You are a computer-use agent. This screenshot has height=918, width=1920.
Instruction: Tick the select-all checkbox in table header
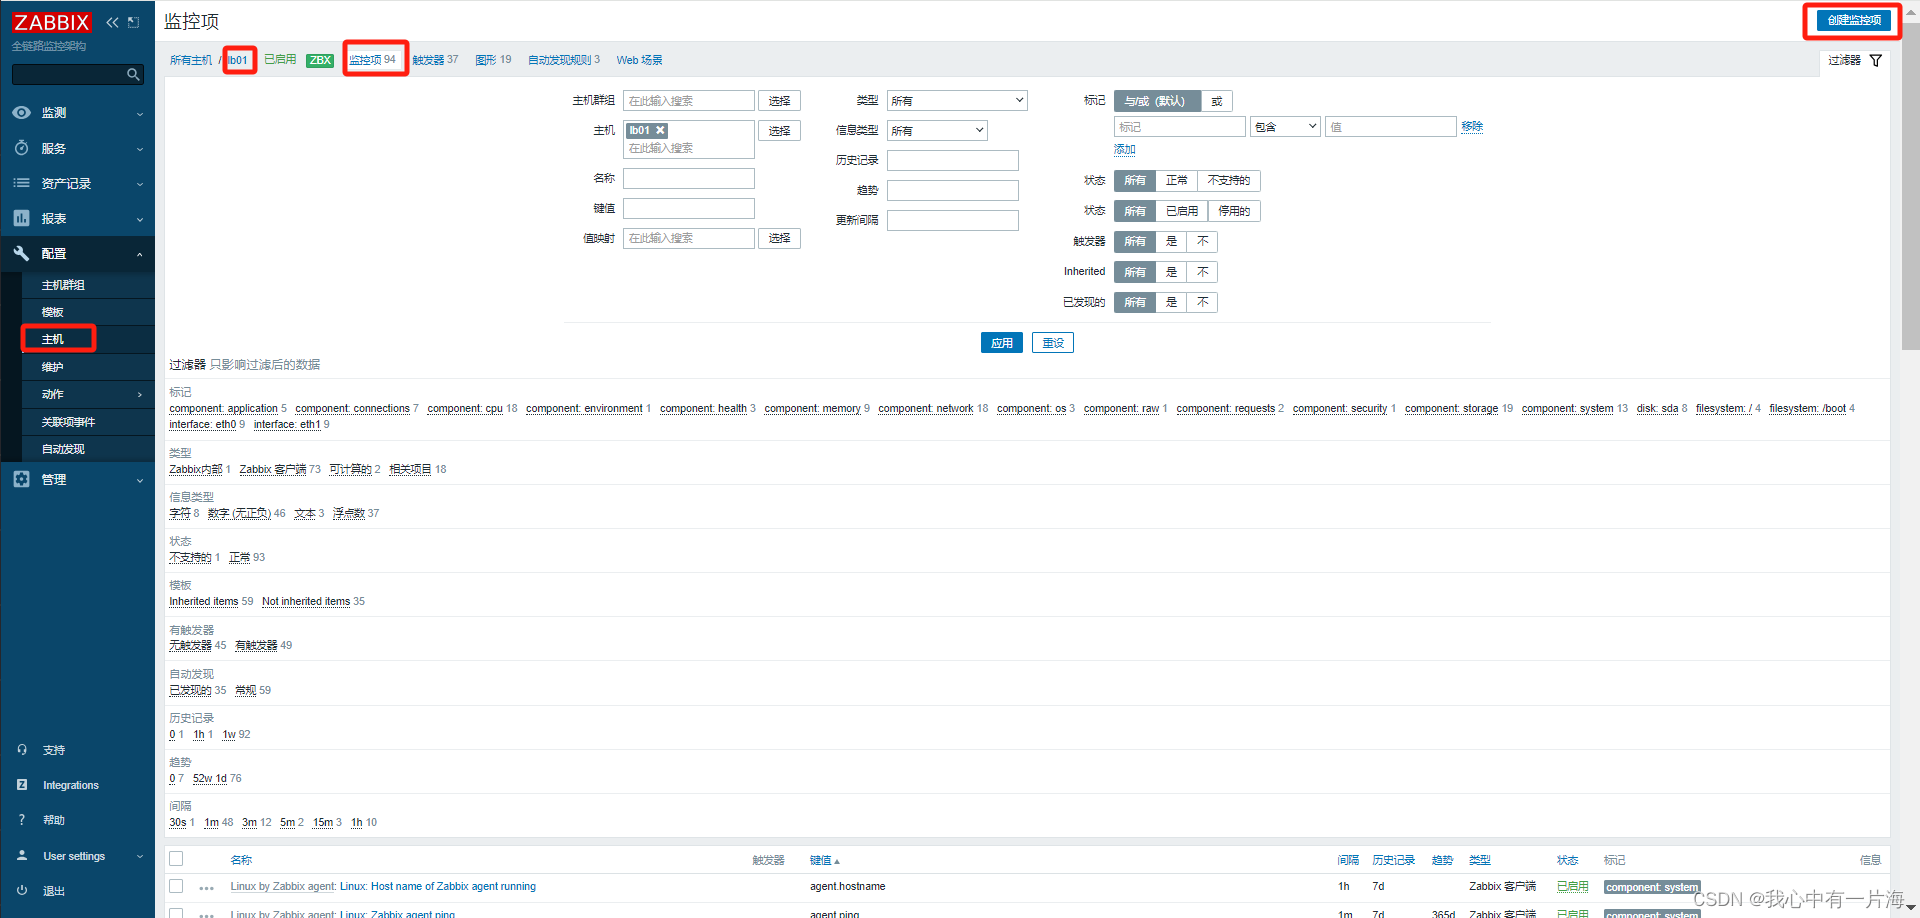pyautogui.click(x=176, y=859)
